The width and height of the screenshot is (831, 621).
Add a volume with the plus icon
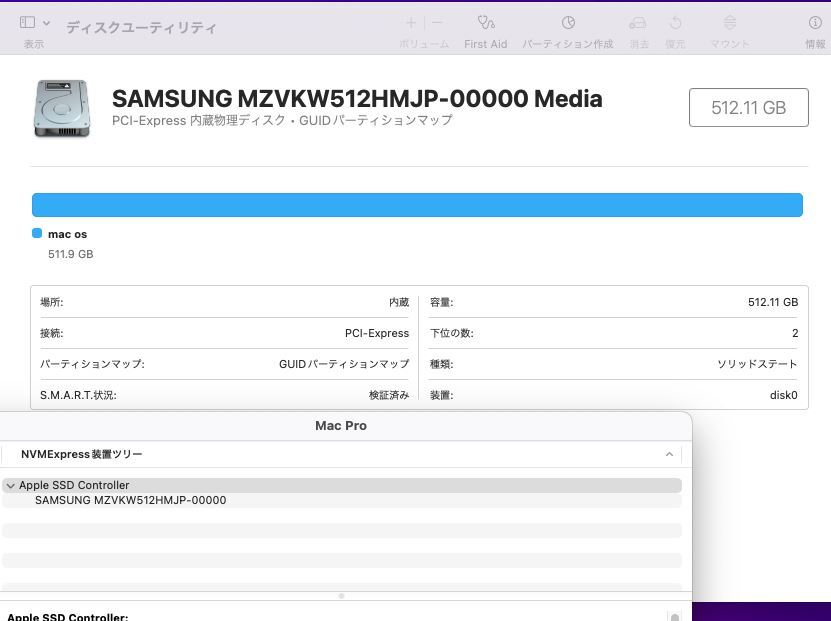tap(410, 22)
